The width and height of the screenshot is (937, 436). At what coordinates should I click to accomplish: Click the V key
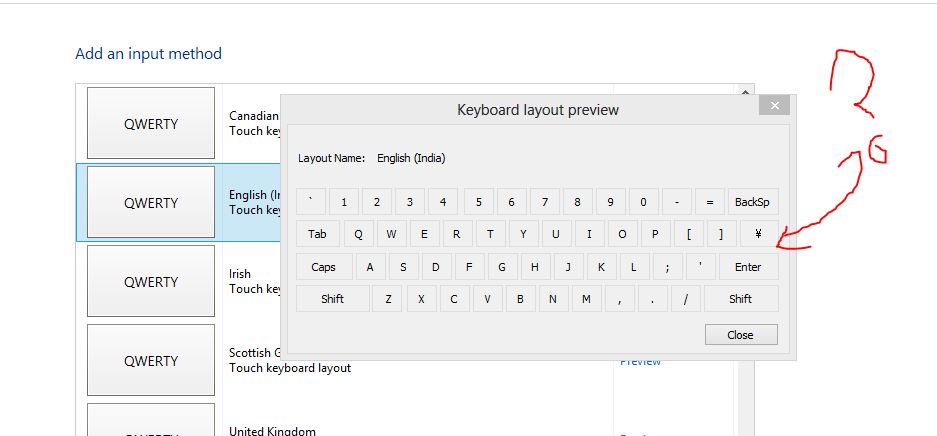pos(488,299)
